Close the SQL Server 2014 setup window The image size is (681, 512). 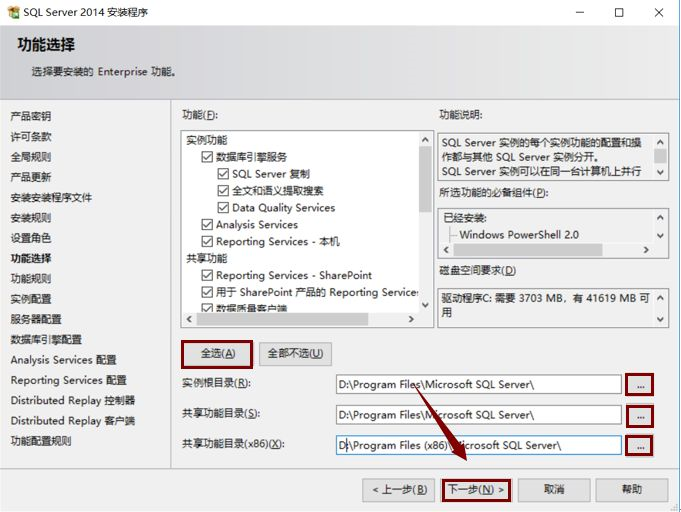click(x=659, y=13)
